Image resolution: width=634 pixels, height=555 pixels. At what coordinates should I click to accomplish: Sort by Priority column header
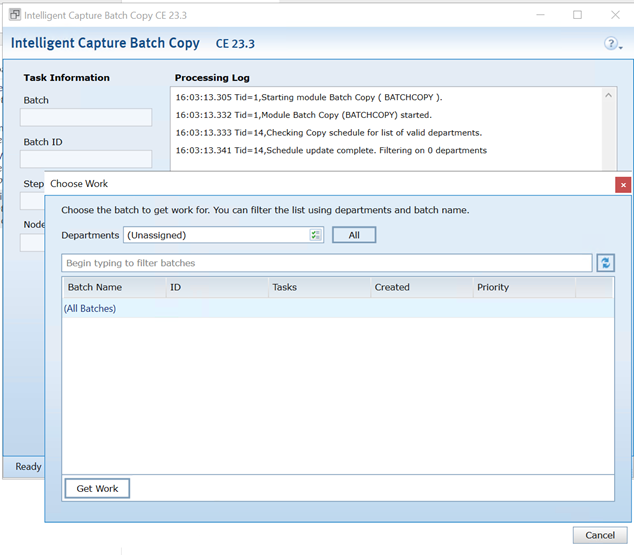pos(524,287)
